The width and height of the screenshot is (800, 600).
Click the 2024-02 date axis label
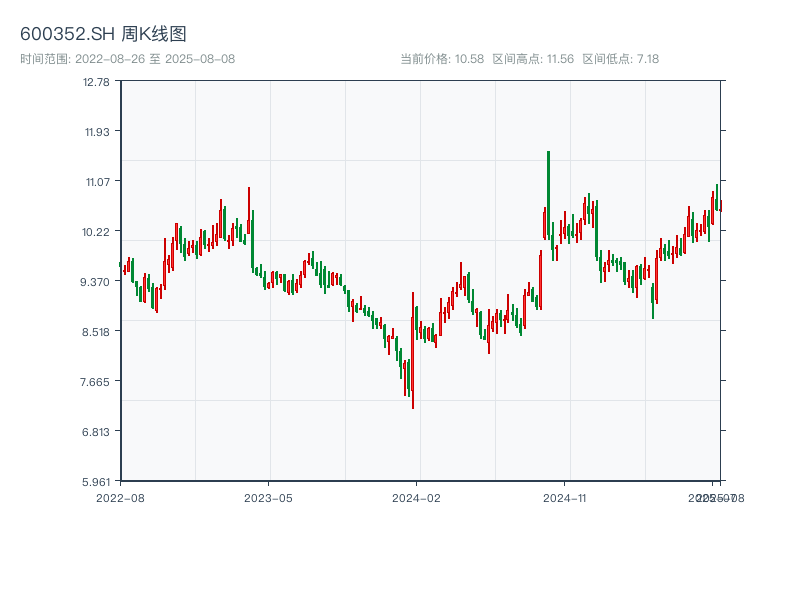tap(417, 497)
